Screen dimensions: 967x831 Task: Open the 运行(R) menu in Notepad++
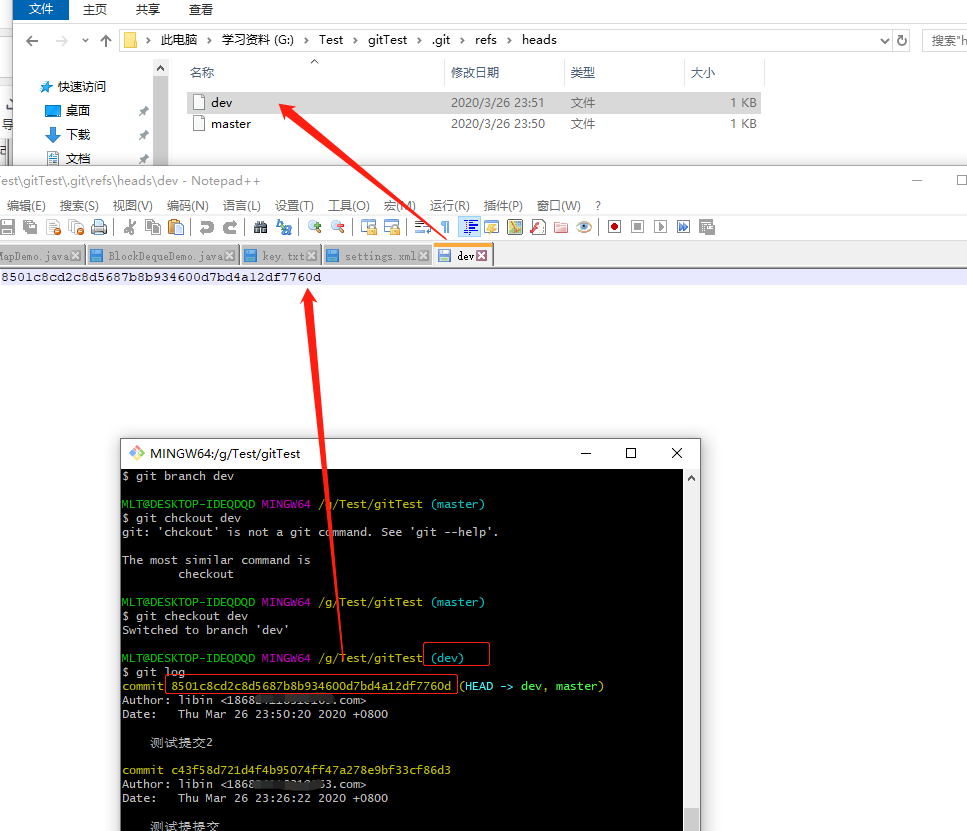(450, 205)
